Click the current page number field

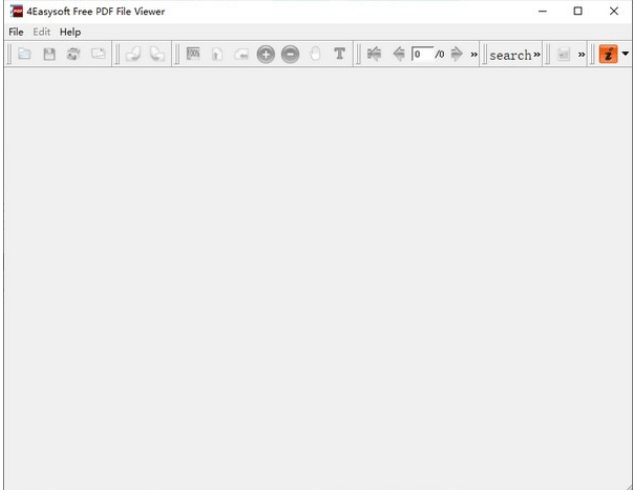[x=422, y=54]
